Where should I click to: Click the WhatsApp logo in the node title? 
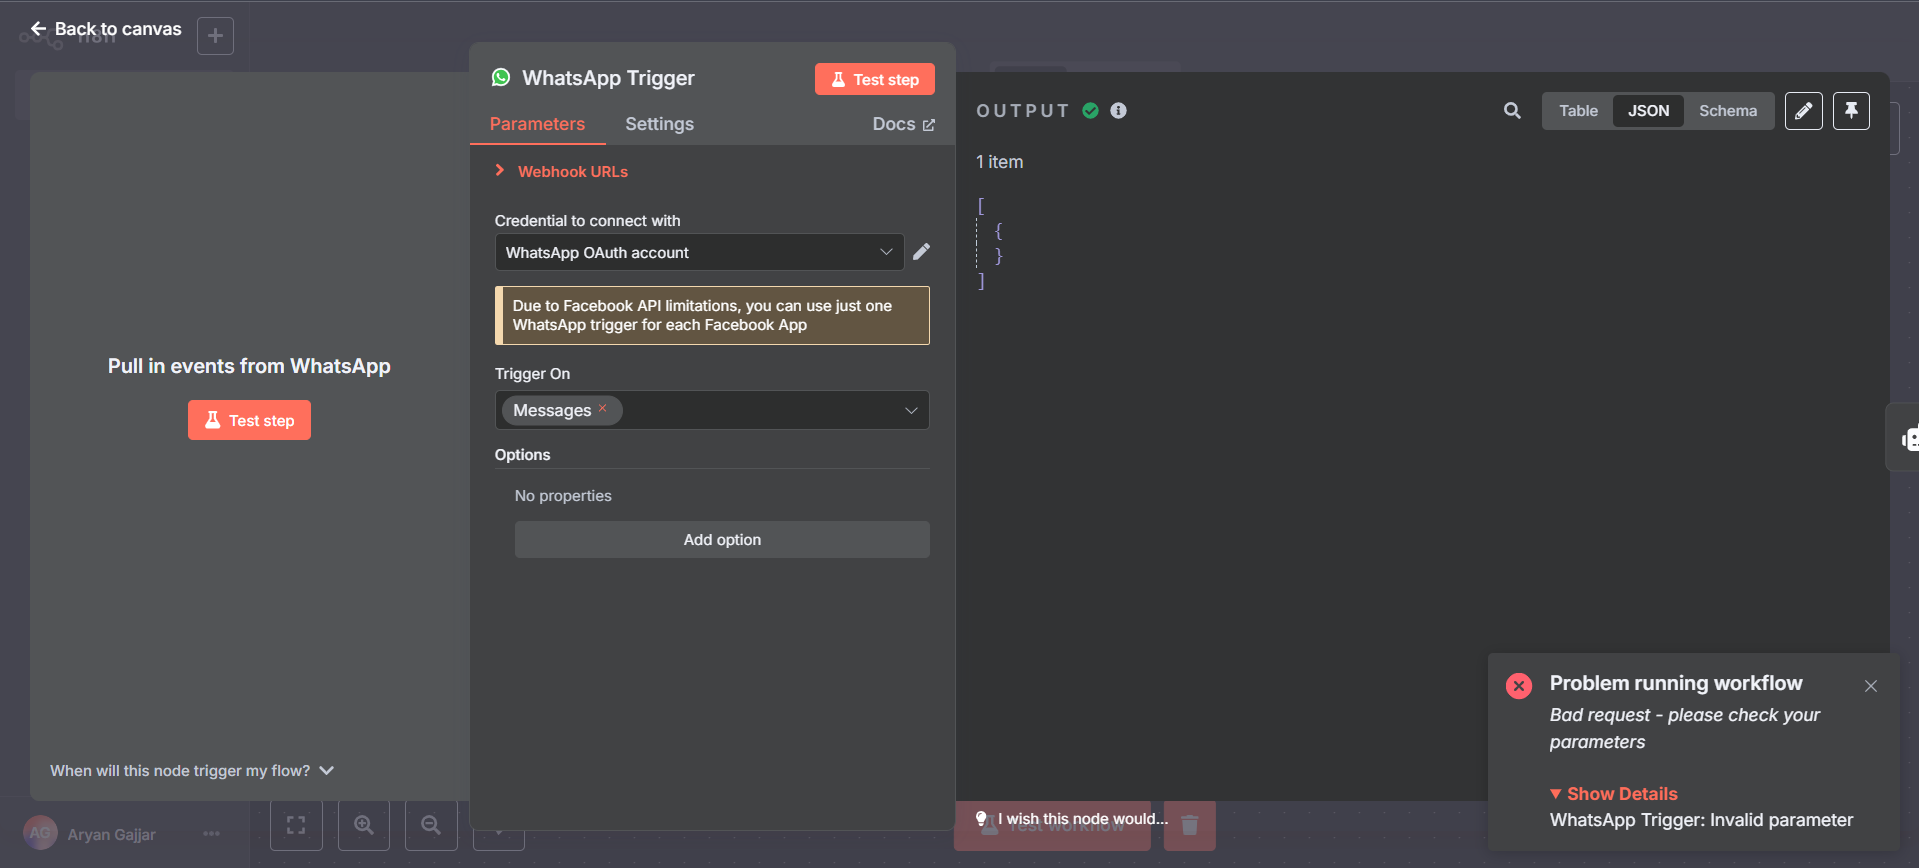(501, 77)
